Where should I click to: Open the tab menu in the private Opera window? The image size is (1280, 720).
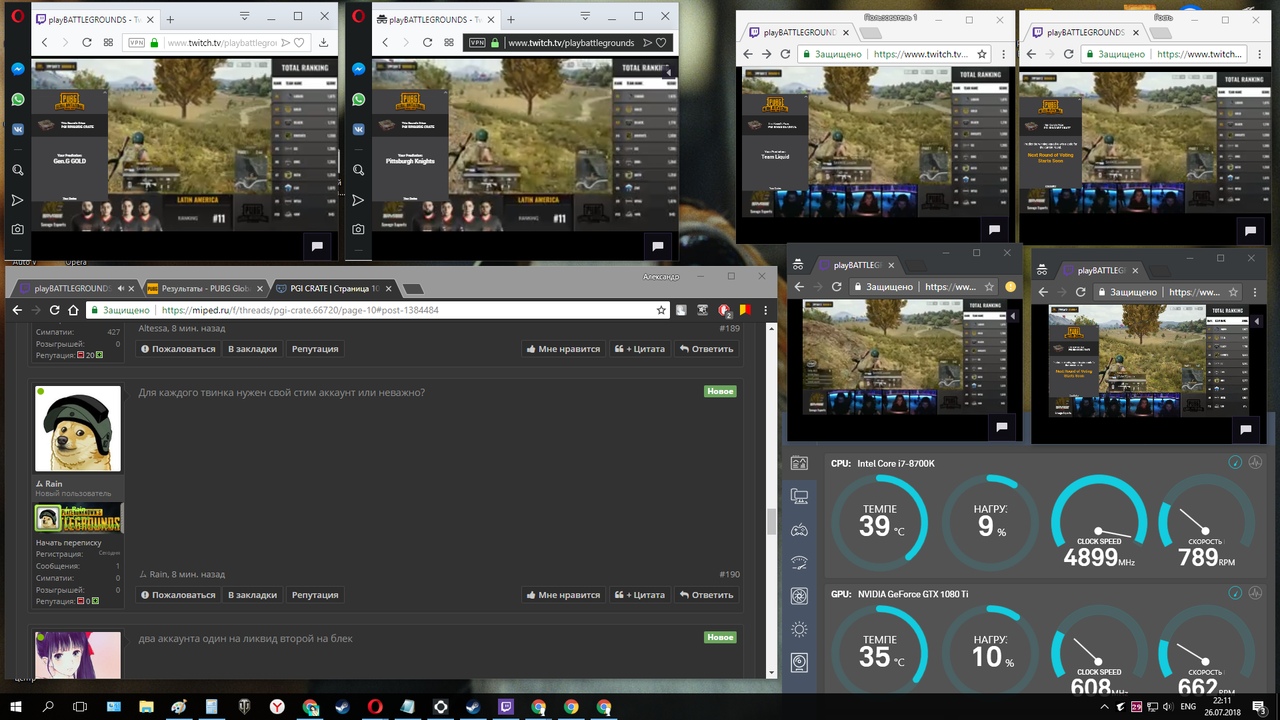(x=585, y=16)
